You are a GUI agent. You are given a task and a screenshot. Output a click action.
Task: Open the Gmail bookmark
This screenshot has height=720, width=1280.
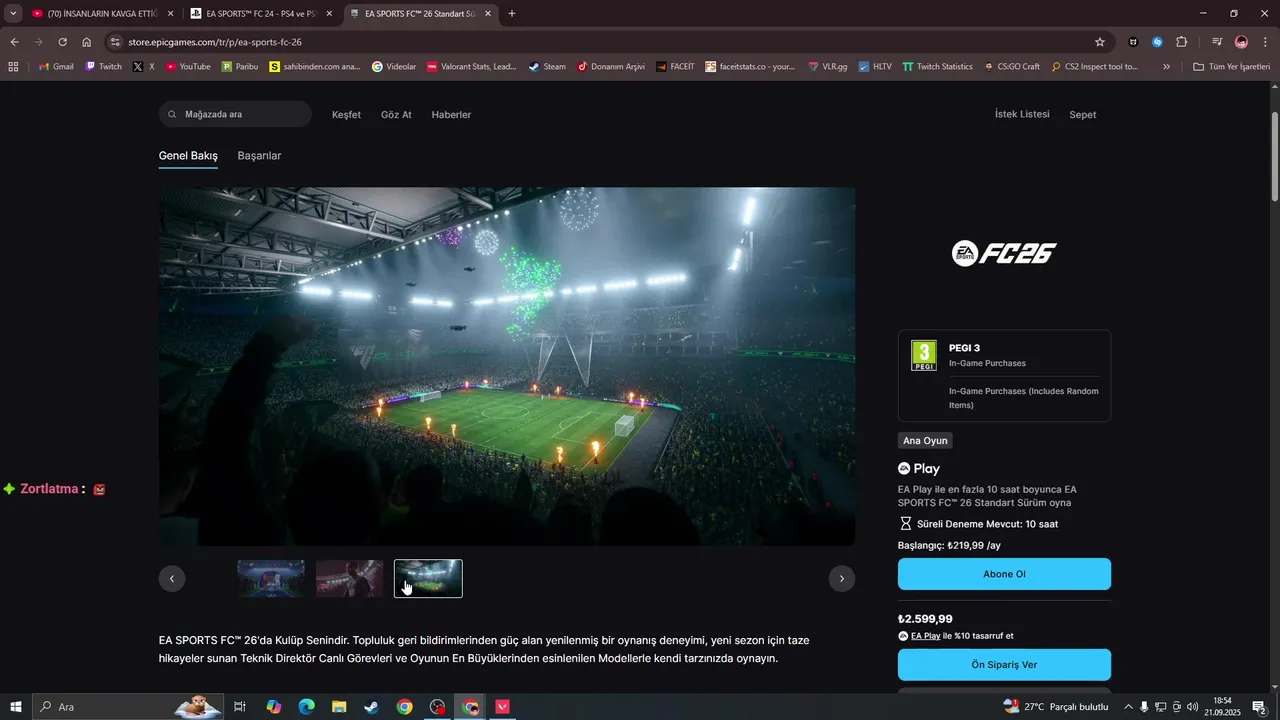coord(56,67)
